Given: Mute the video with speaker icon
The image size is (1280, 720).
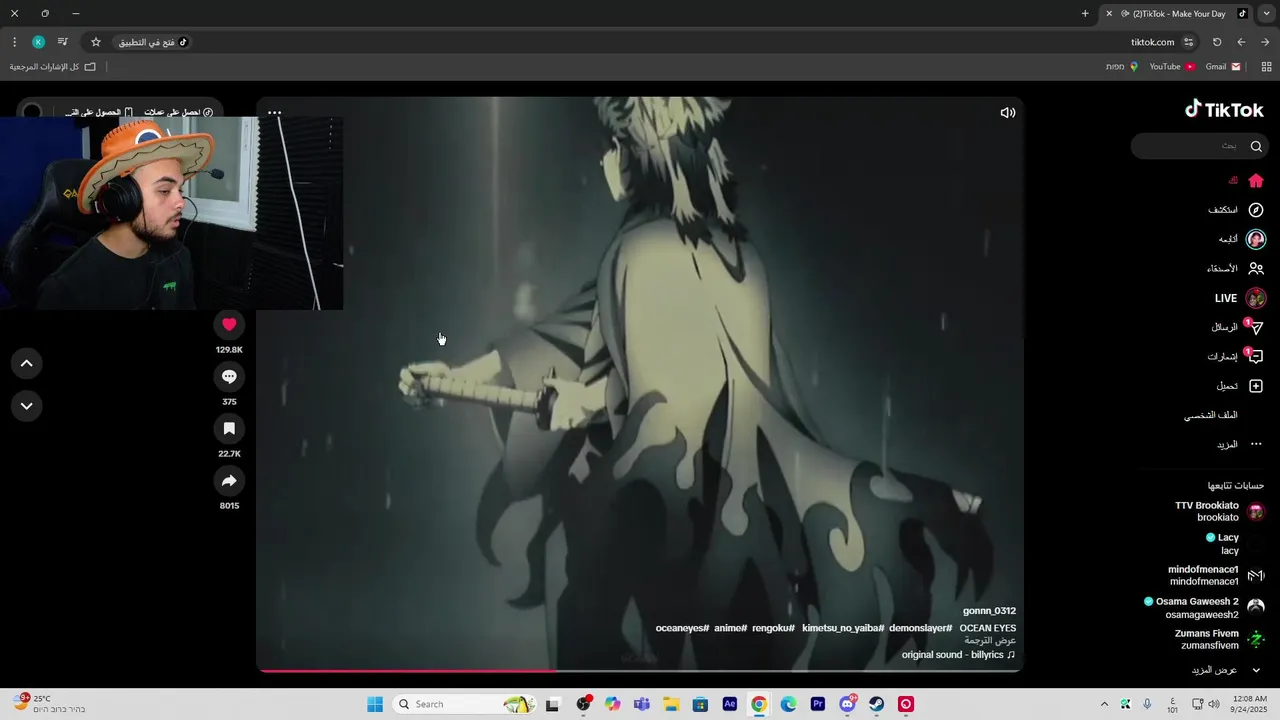Looking at the screenshot, I should pyautogui.click(x=1008, y=113).
